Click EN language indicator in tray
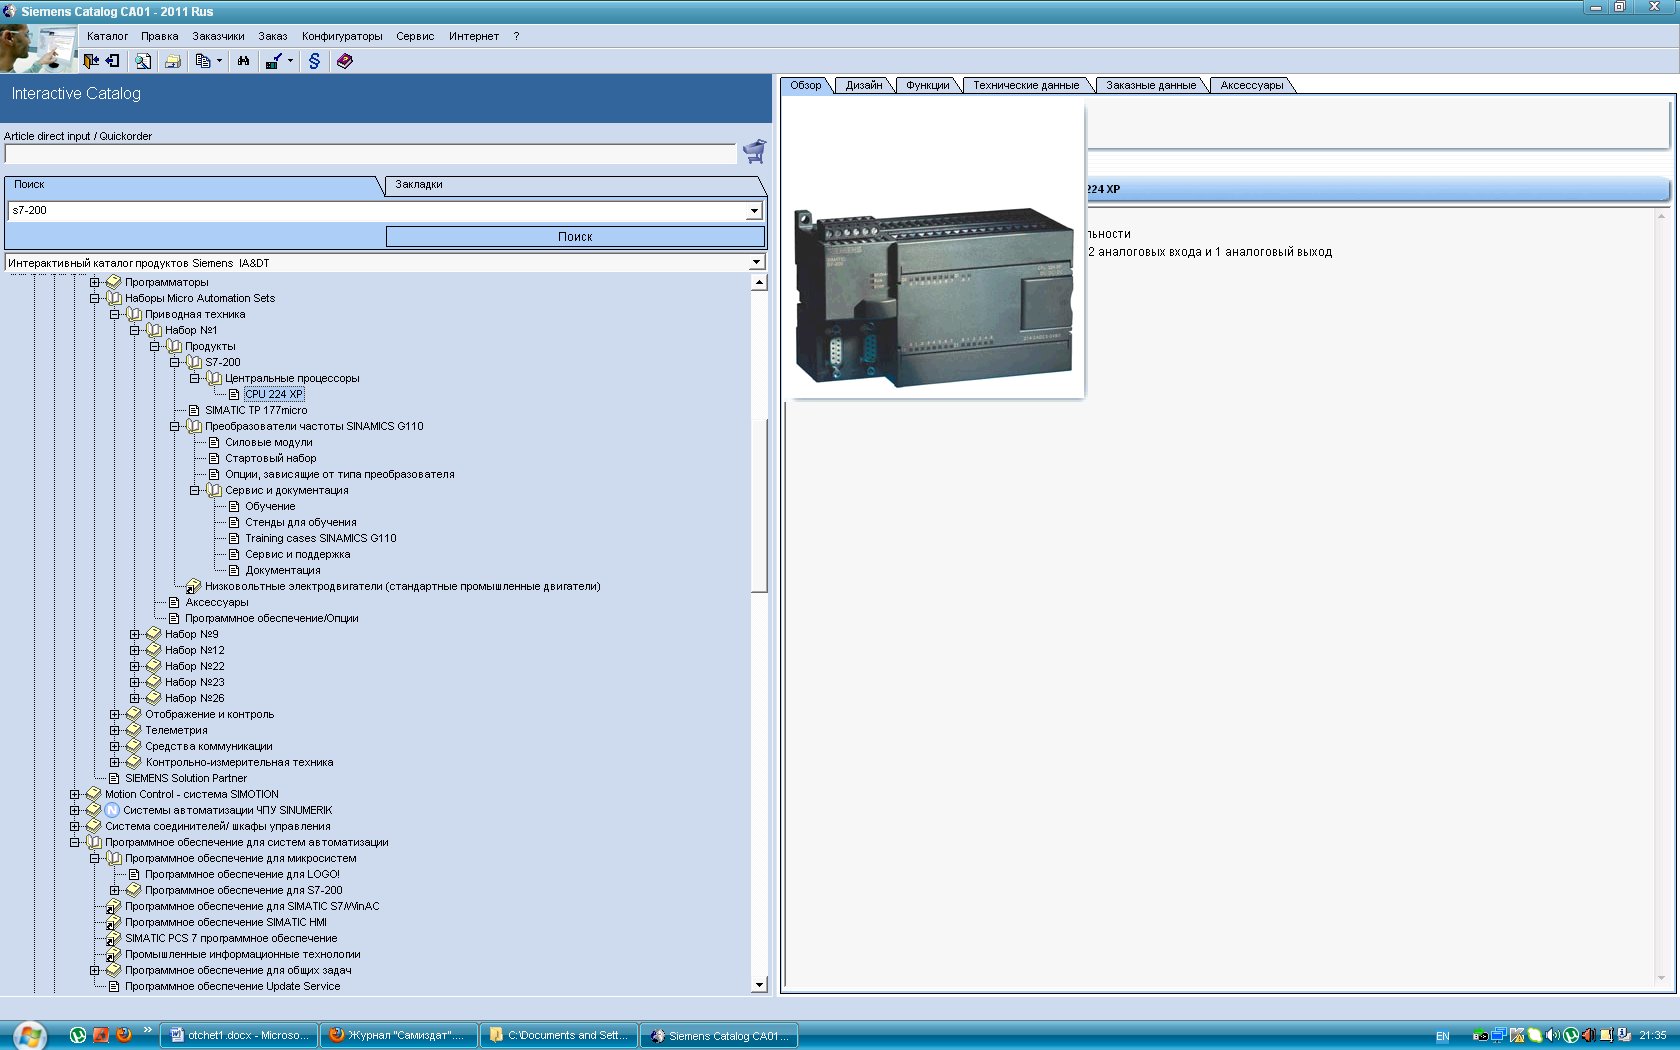1680x1050 pixels. click(1443, 1036)
